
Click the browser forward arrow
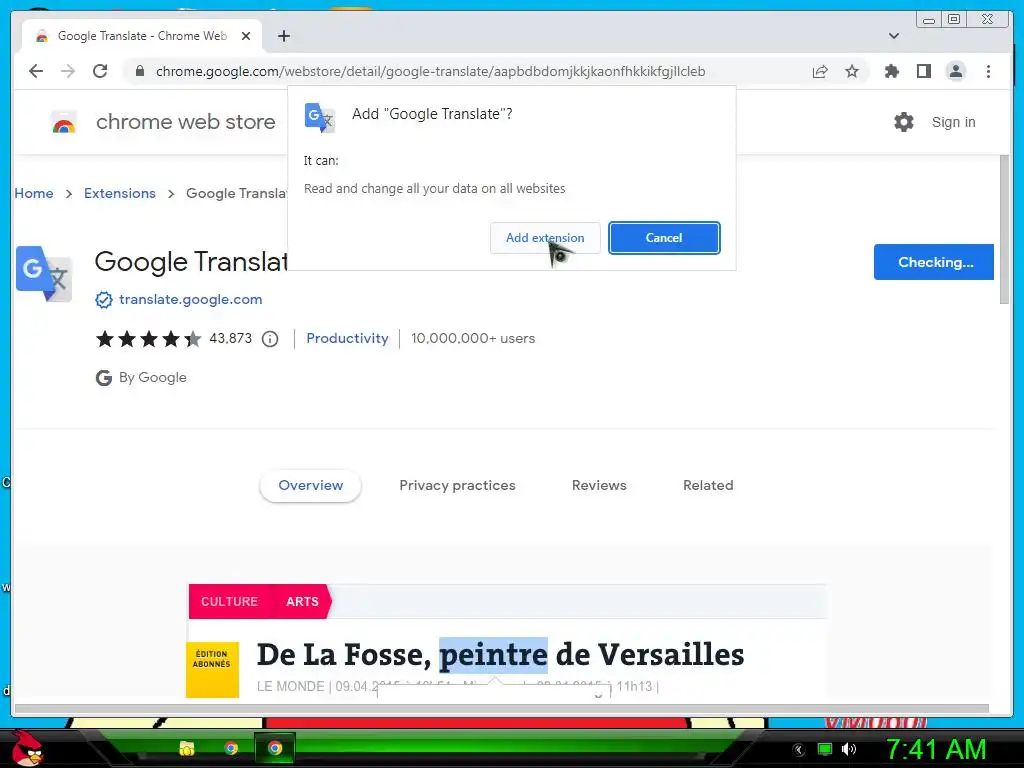click(x=68, y=71)
